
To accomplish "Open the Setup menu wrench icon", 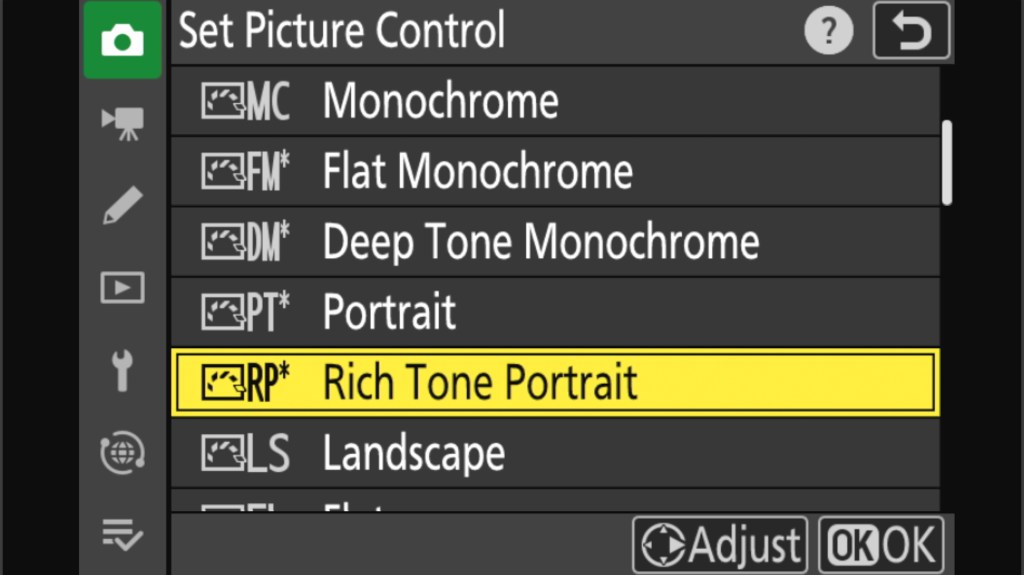I will tap(122, 371).
